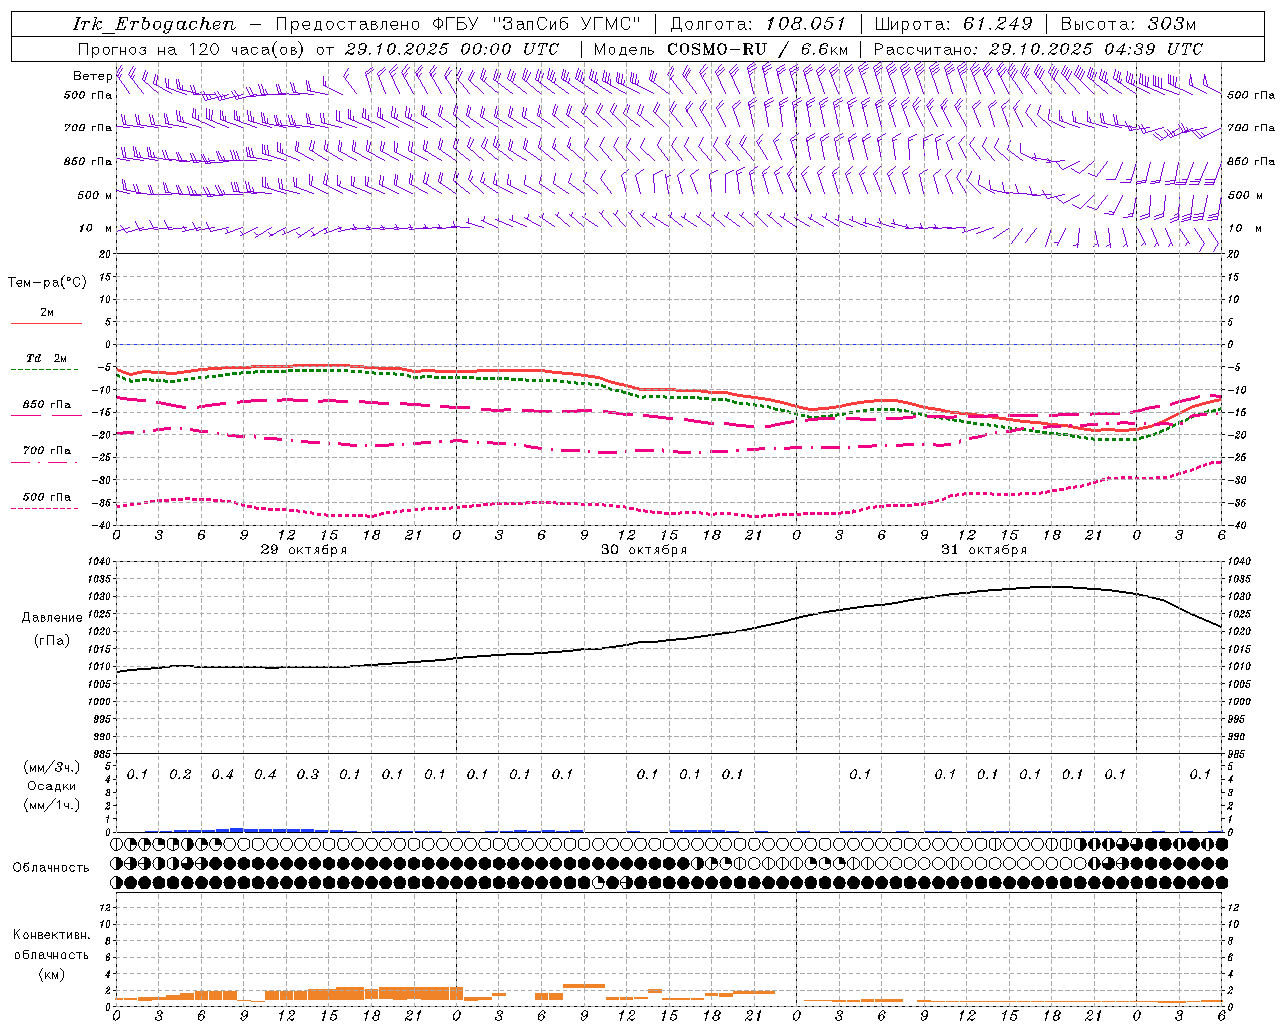1280x1024 pixels.
Task: Click the Ветер panel label
Action: coord(92,76)
